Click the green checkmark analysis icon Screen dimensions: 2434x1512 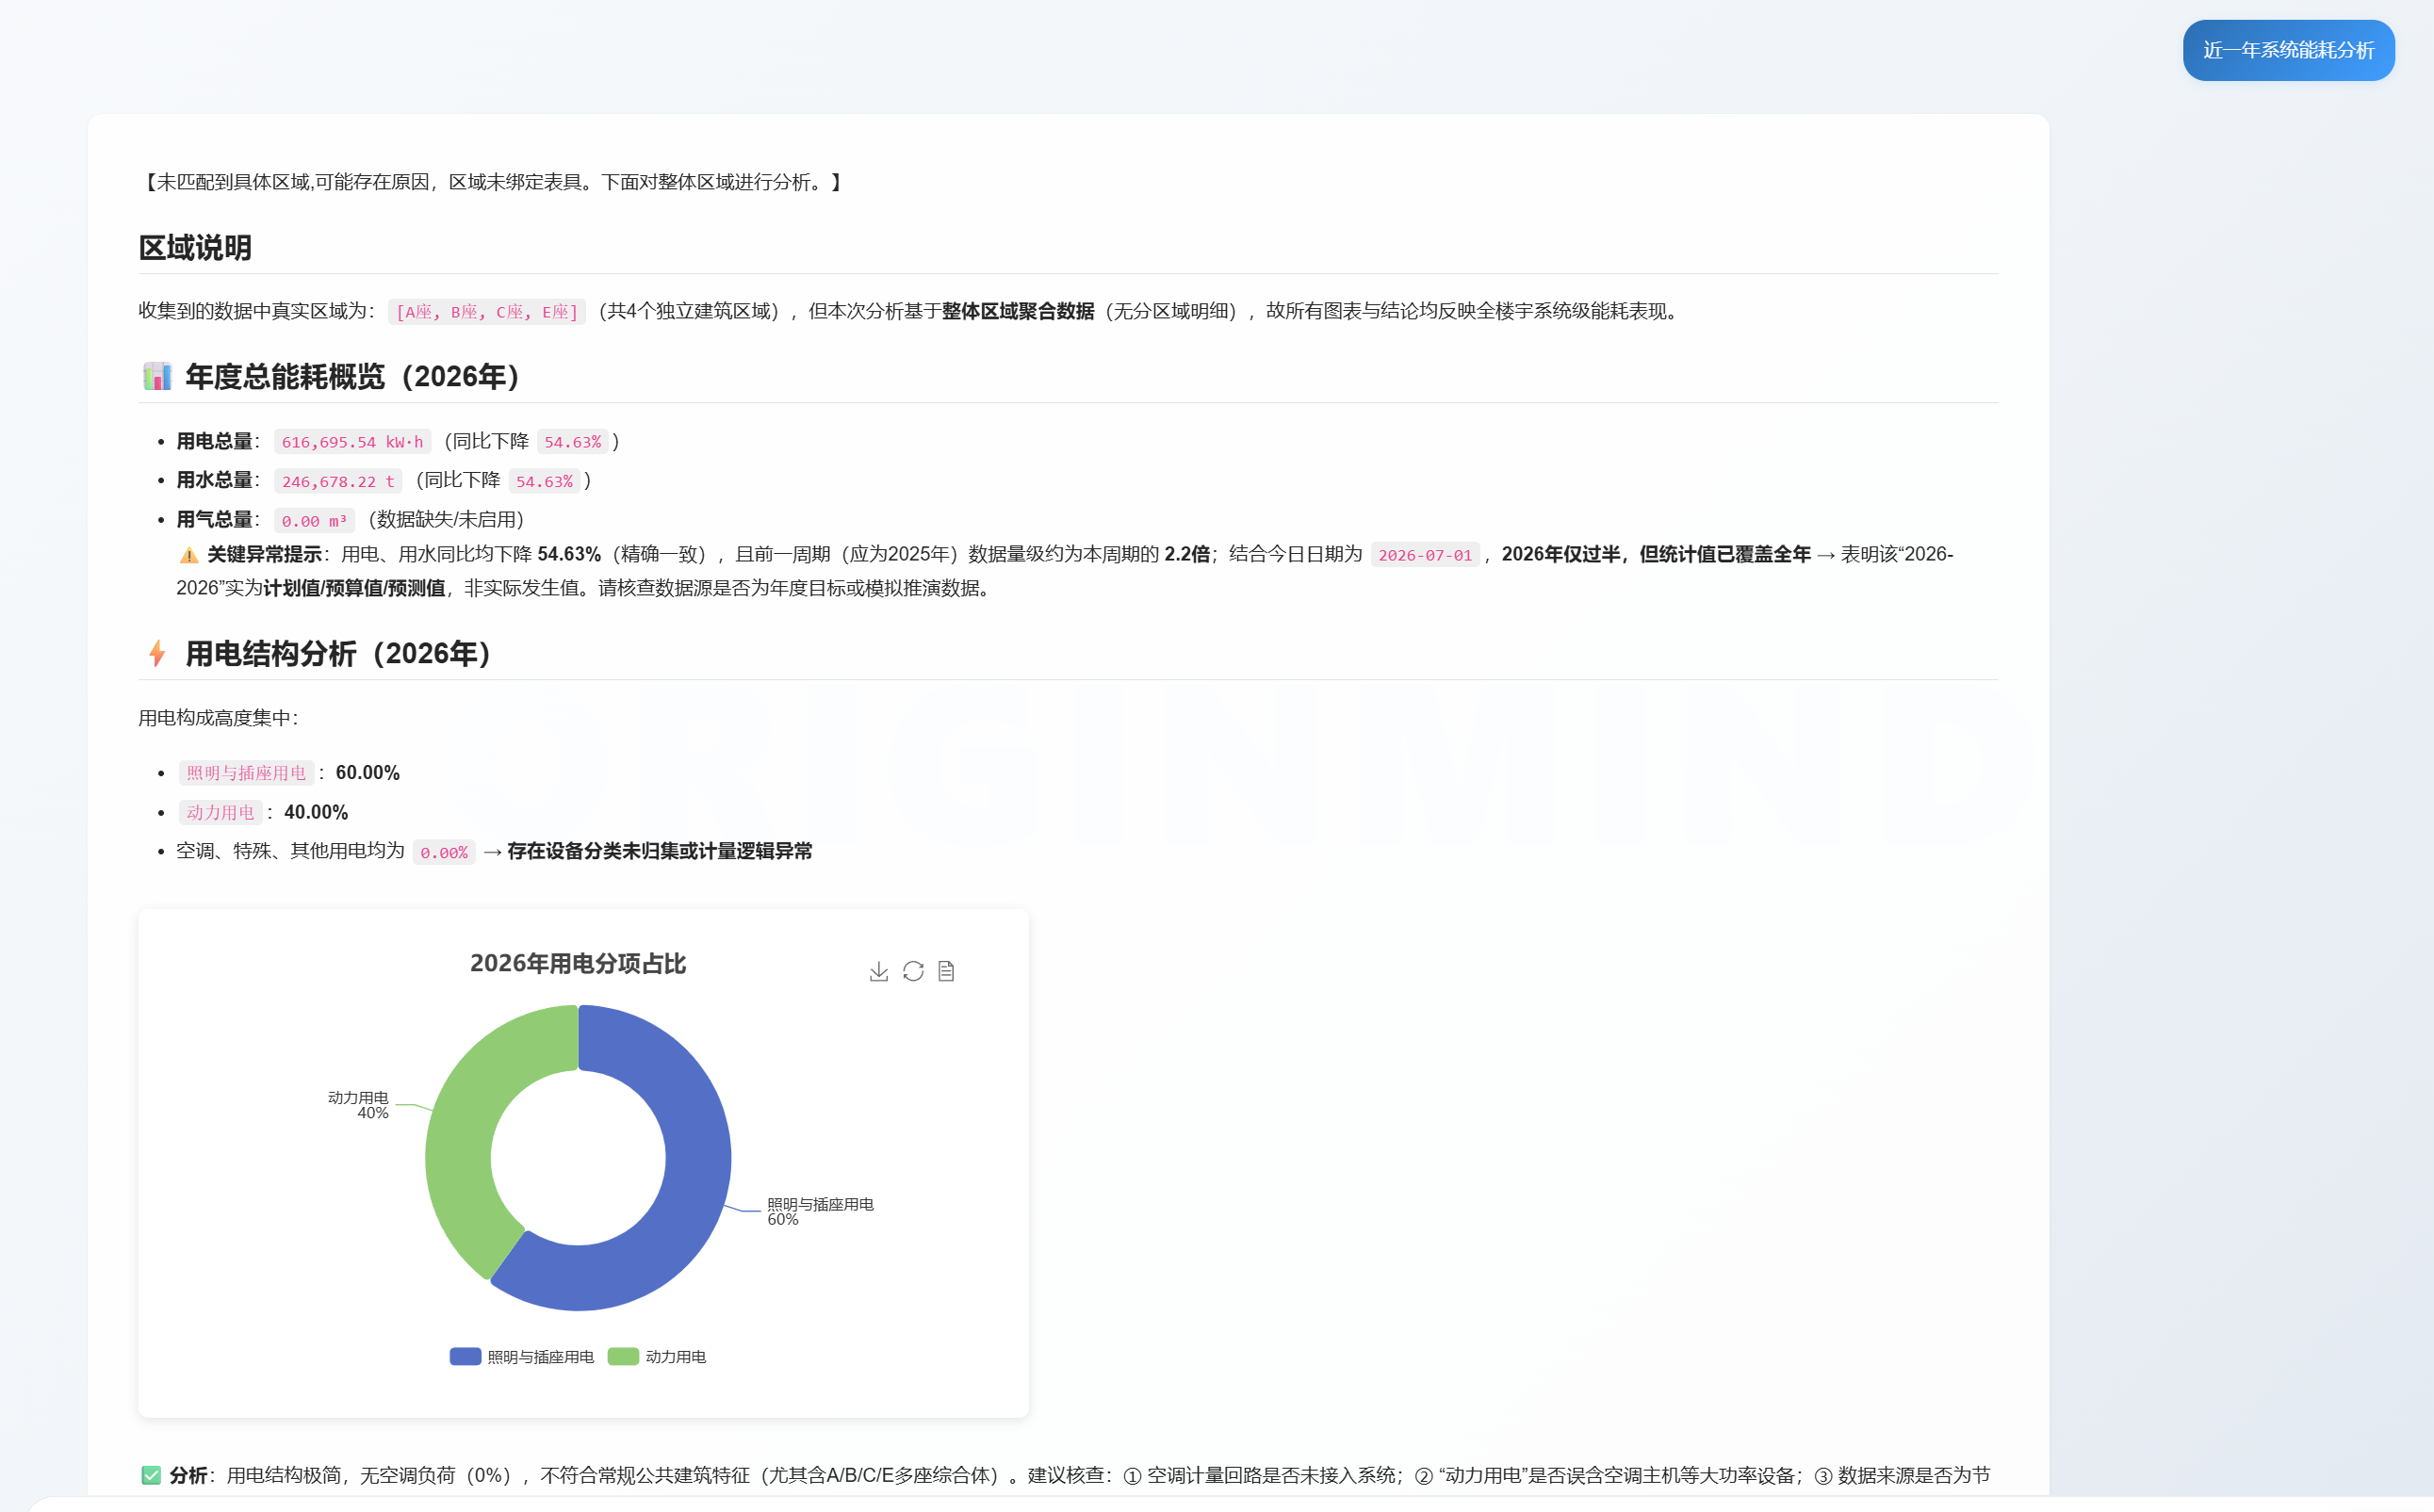click(151, 1475)
